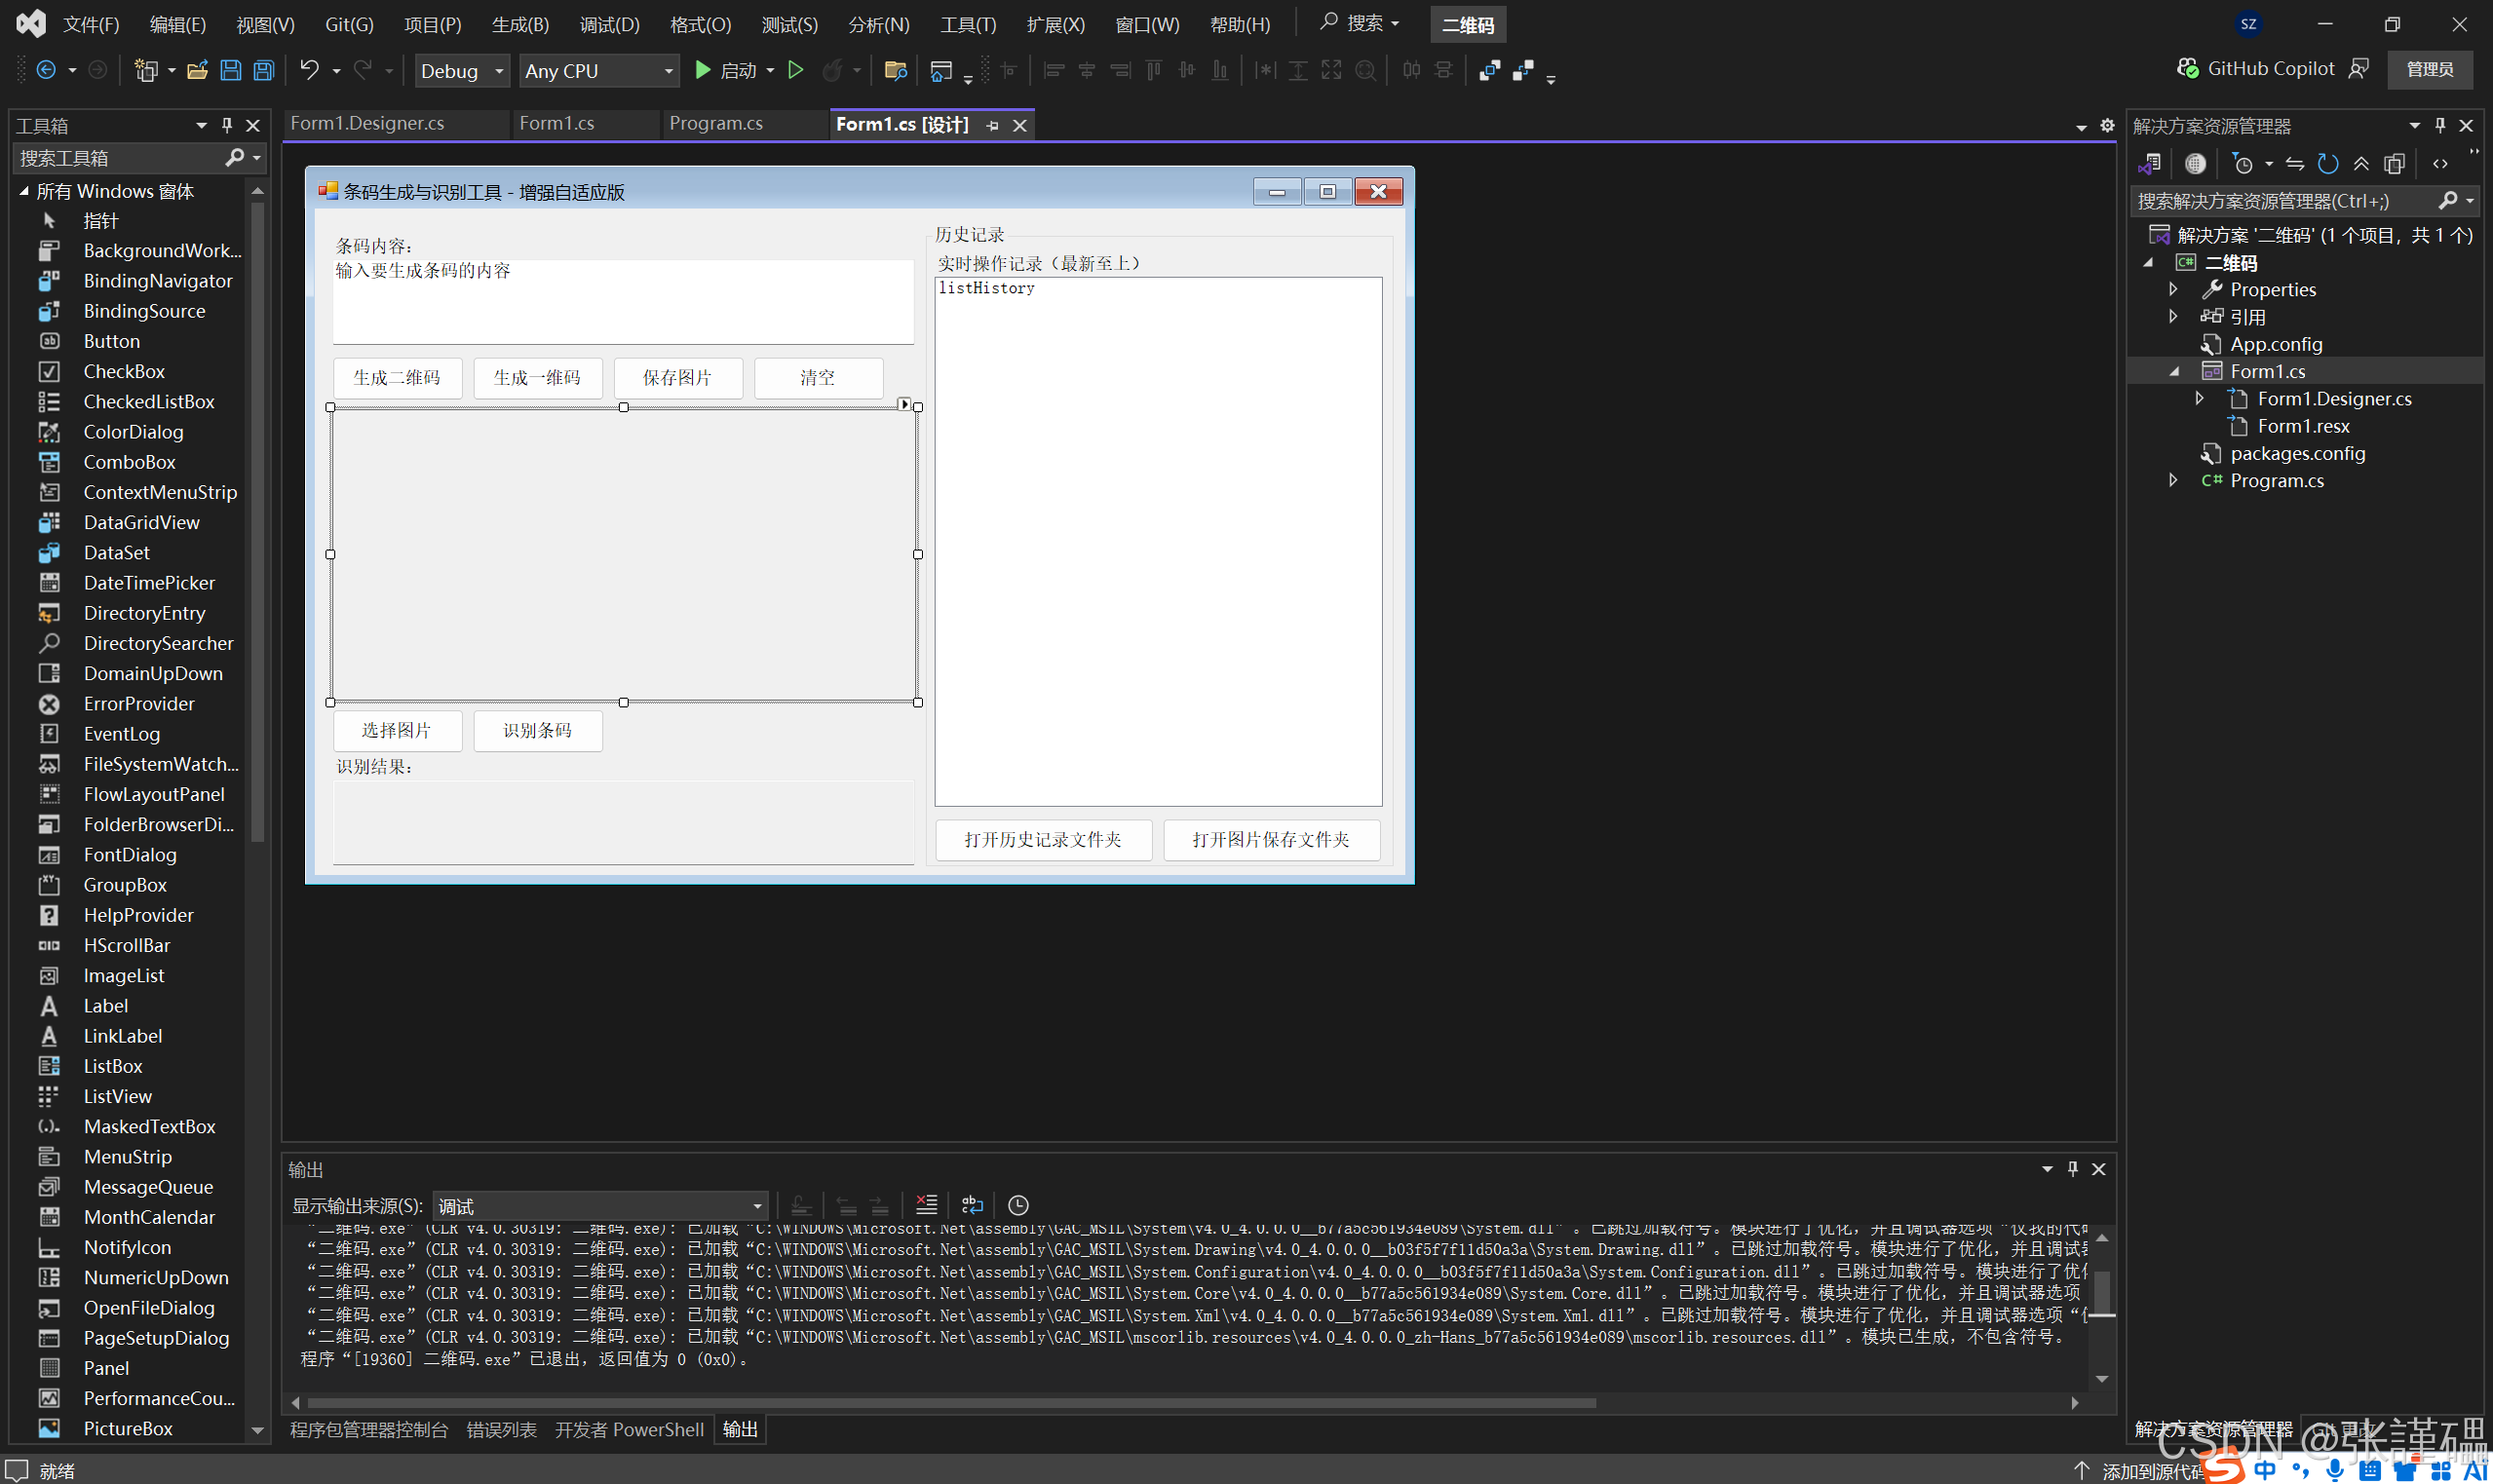The image size is (2493, 1484).
Task: Click the 生成二维码 button on the form
Action: click(397, 378)
